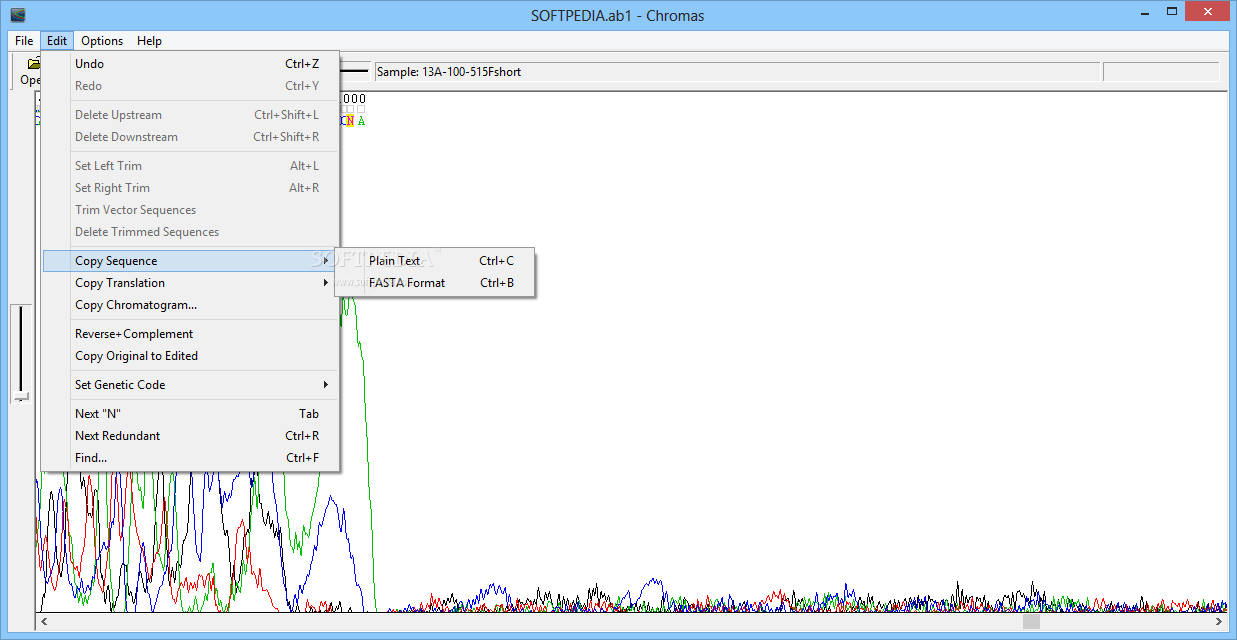Select the green A base call
This screenshot has width=1237, height=640.
click(361, 121)
